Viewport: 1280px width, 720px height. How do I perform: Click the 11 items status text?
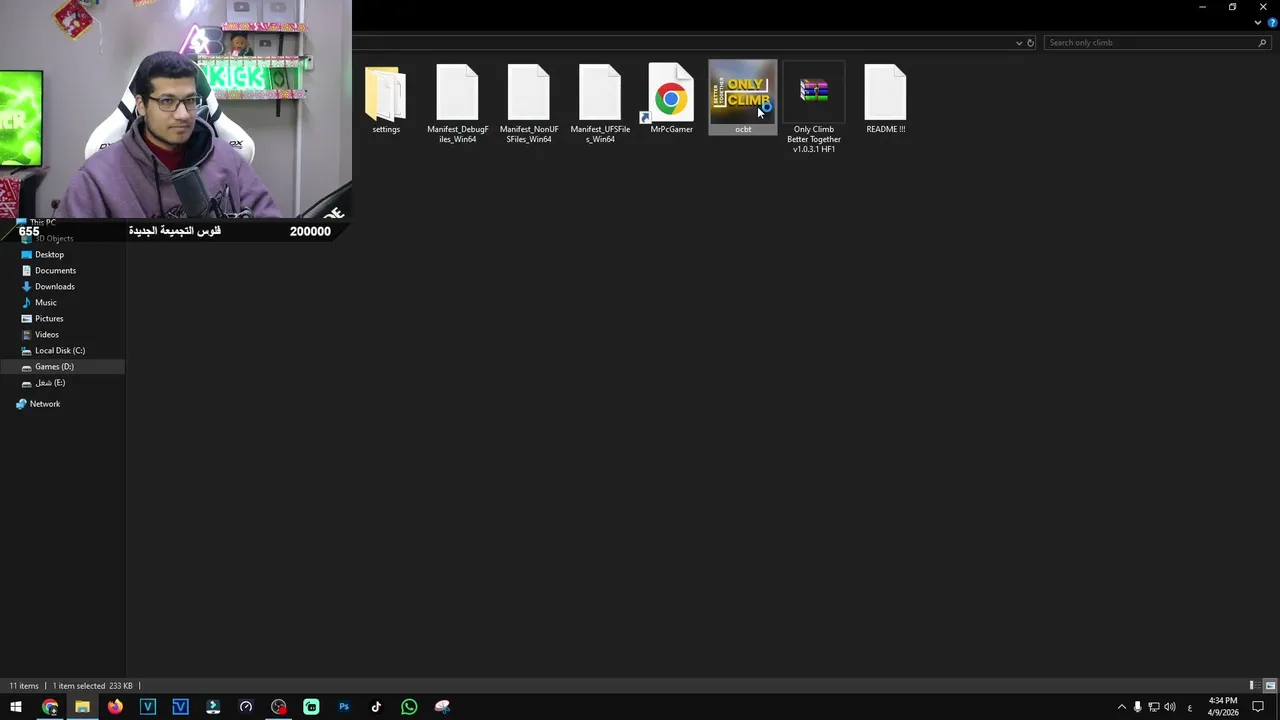[x=24, y=686]
